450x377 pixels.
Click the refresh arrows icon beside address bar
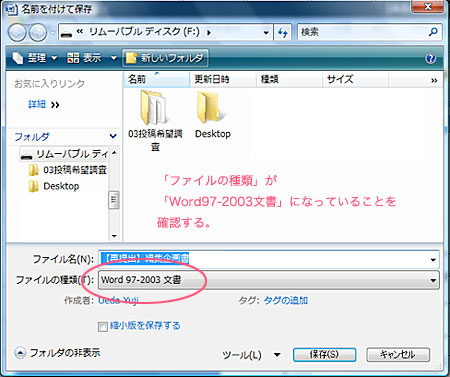[283, 32]
